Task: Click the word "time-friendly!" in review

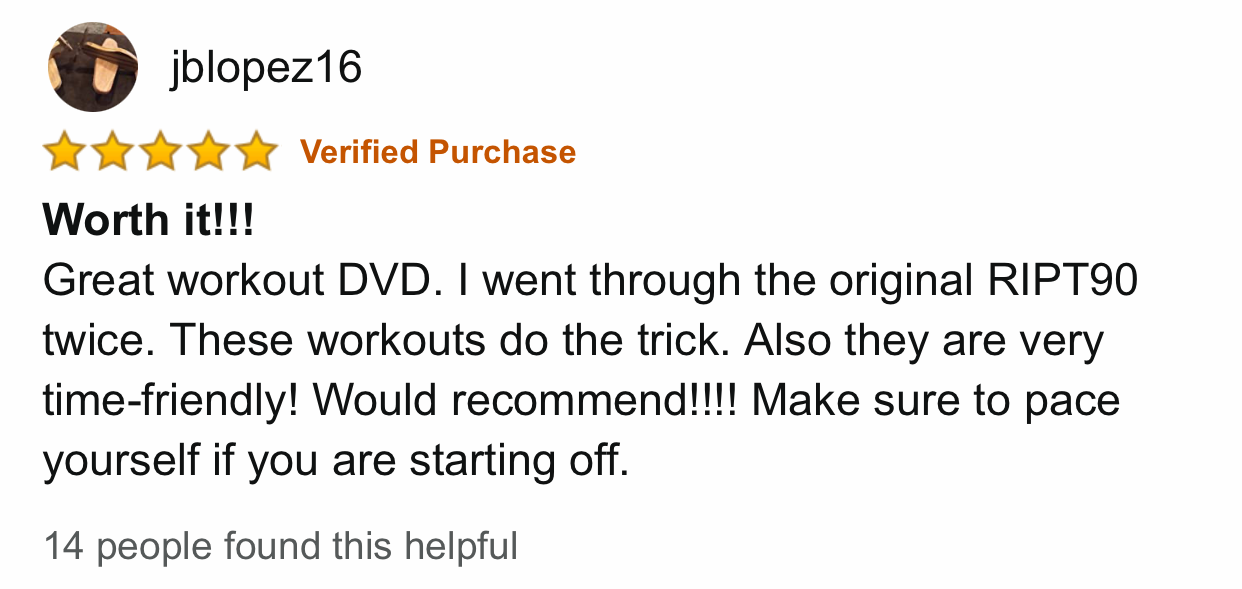Action: (171, 401)
